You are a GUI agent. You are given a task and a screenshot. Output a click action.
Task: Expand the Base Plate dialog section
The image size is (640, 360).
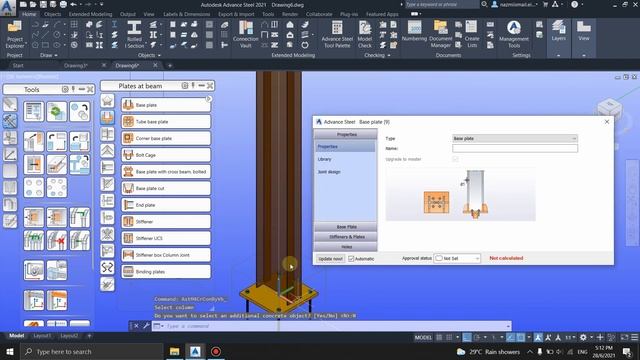click(x=346, y=227)
